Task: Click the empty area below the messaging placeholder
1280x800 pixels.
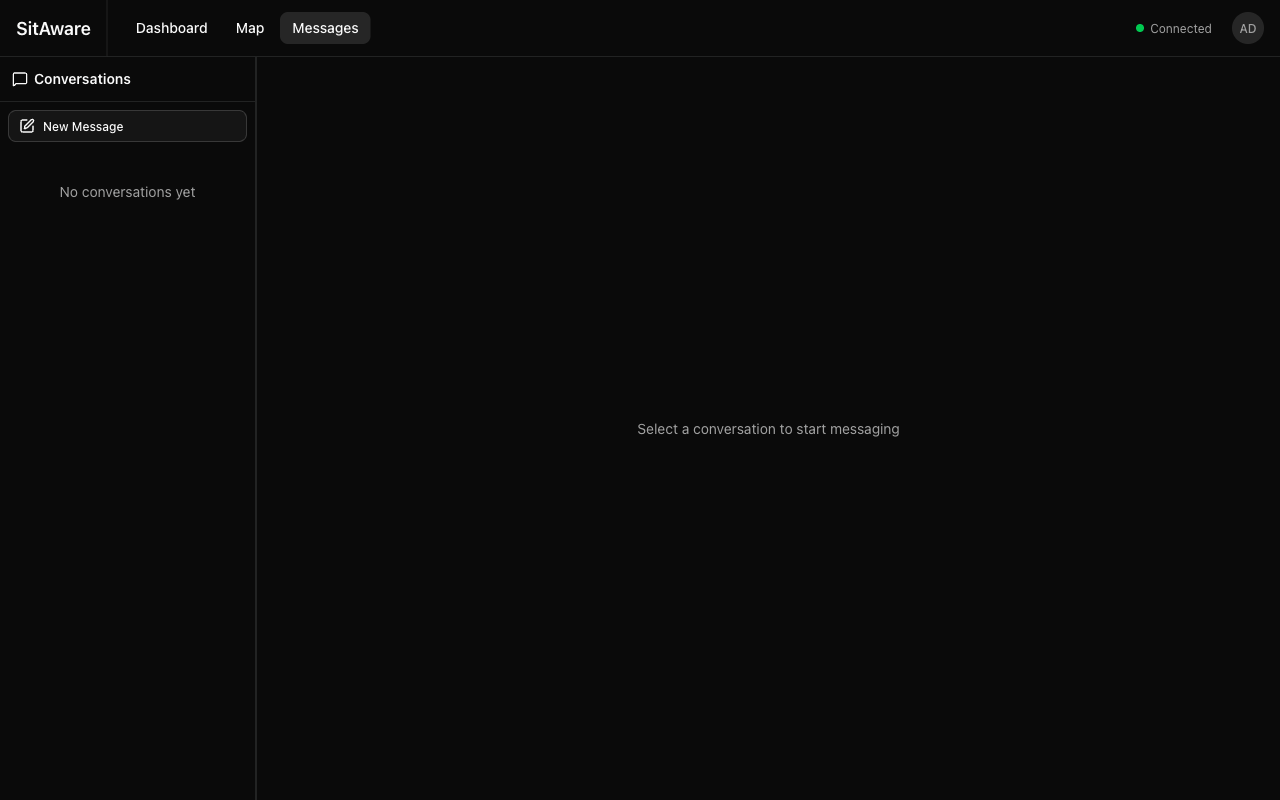Action: pos(768,620)
